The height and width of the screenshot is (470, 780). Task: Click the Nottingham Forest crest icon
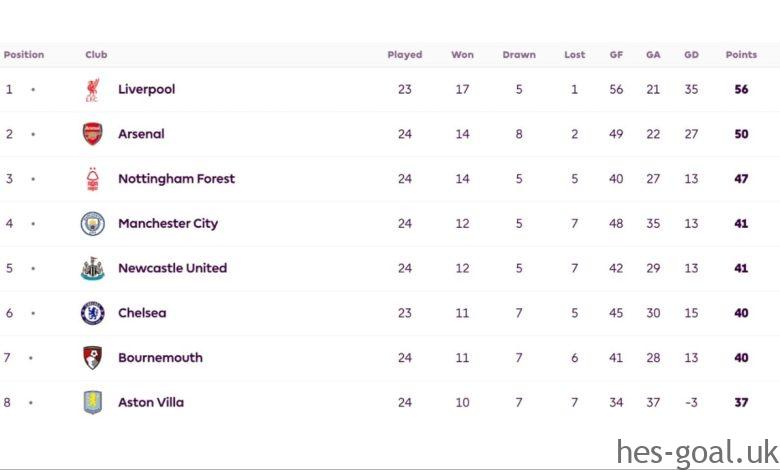[92, 179]
